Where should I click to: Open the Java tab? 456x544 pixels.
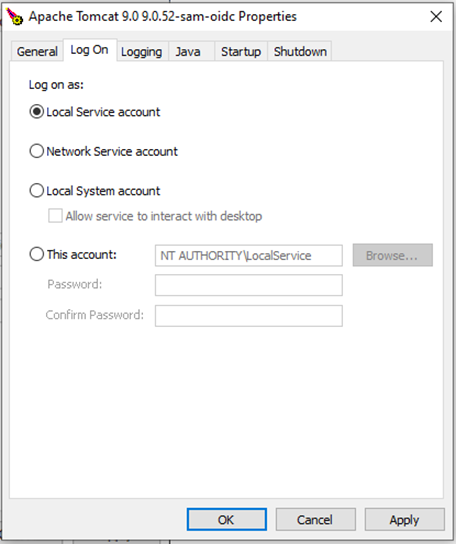coord(188,51)
